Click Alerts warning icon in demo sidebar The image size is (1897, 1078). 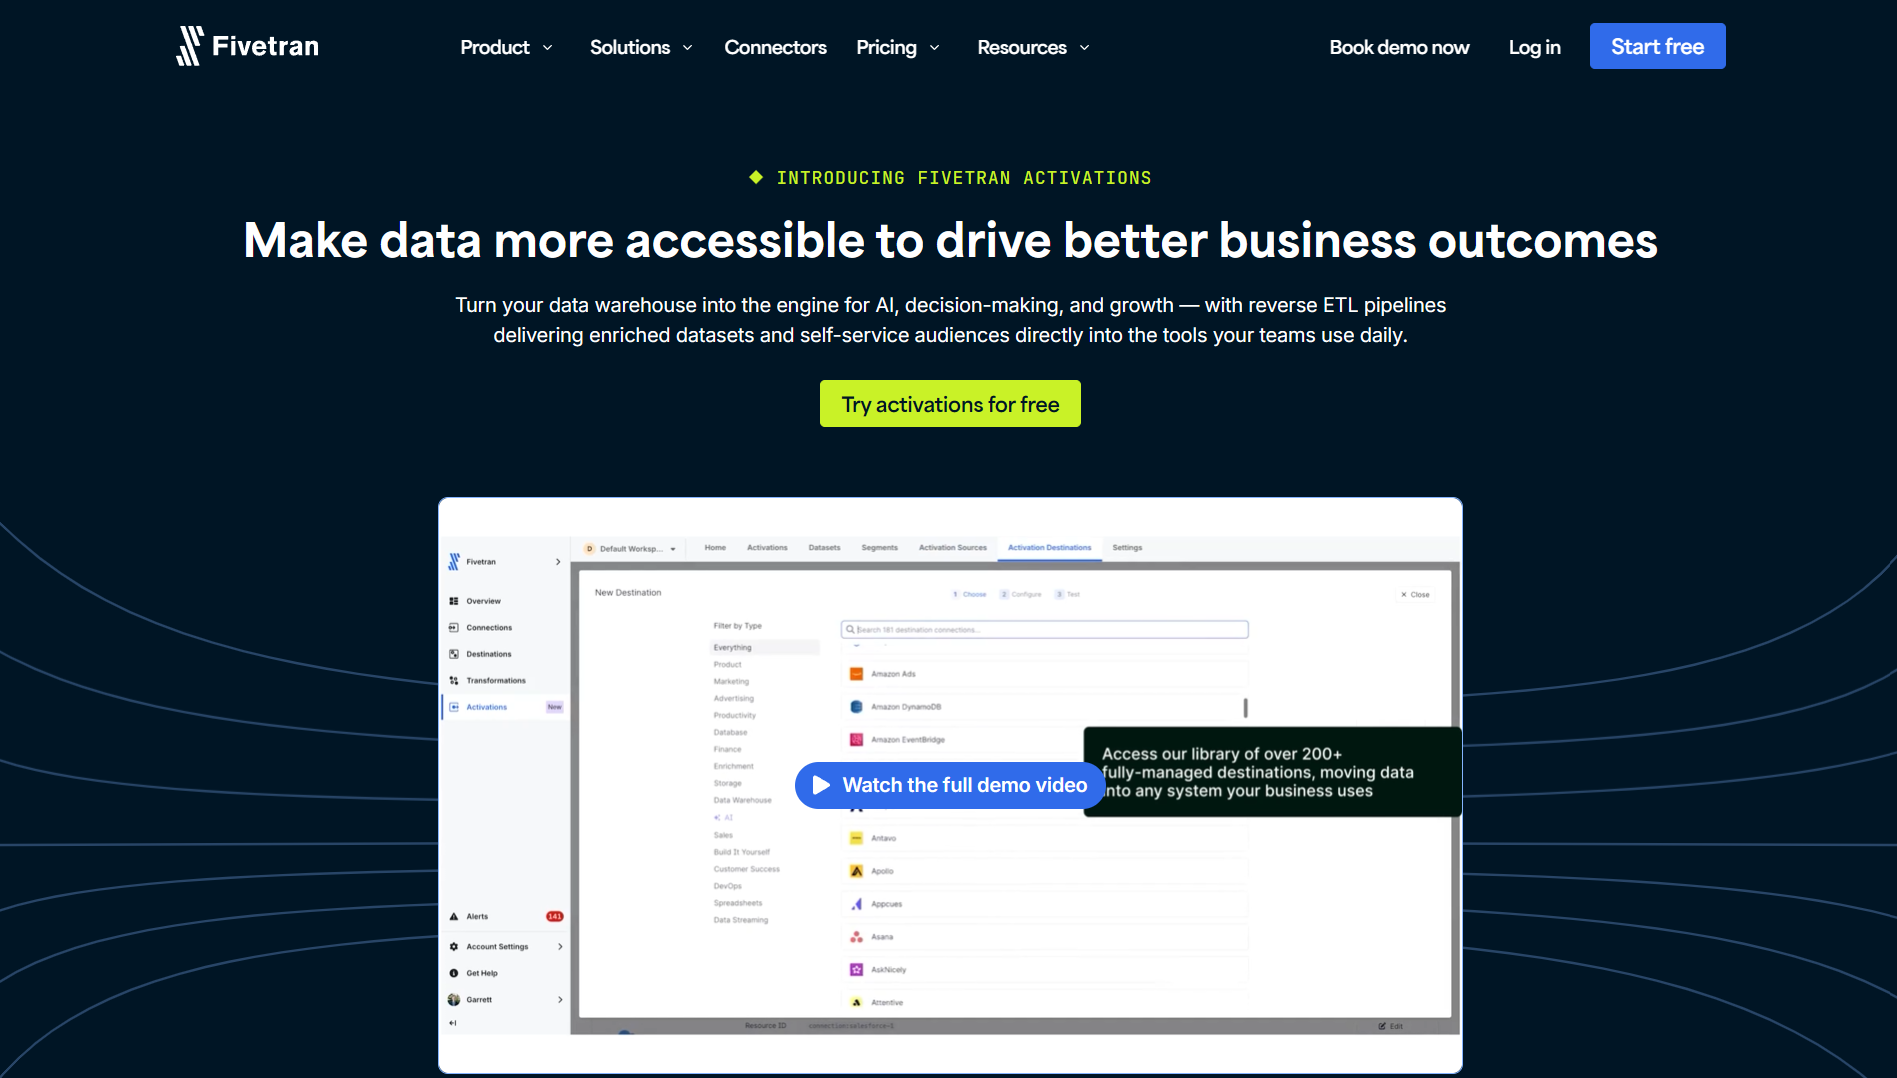pos(454,917)
